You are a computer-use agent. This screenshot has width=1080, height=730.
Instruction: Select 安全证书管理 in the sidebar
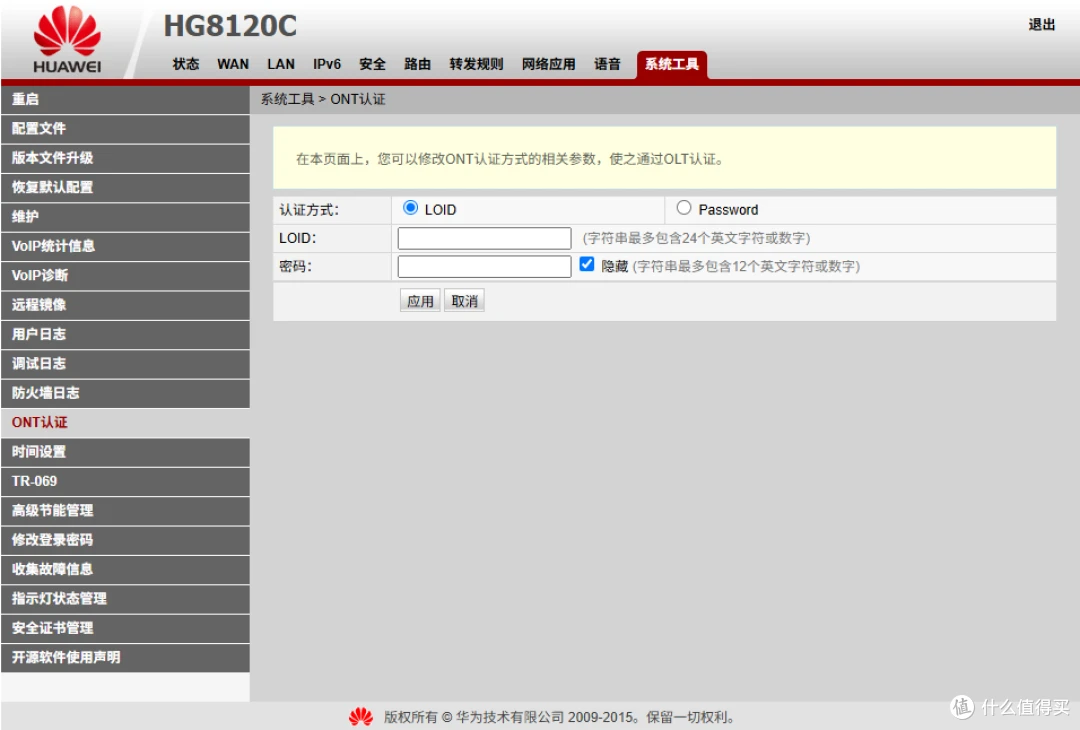[x=125, y=628]
